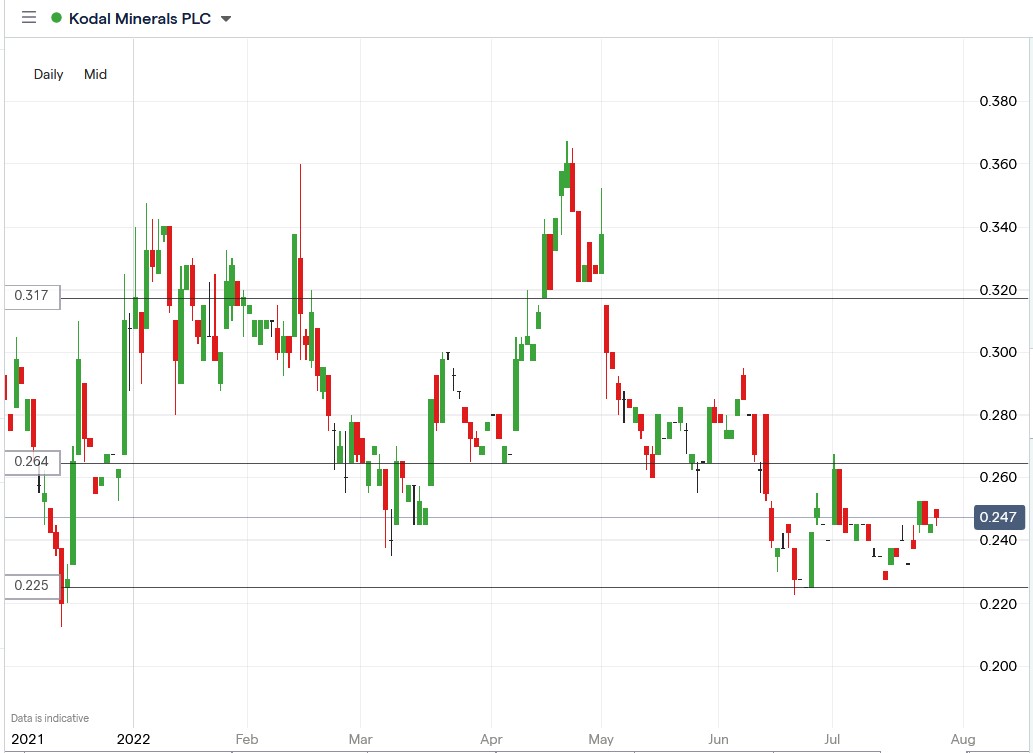Select the blue 0.247 current price tag
The image size is (1033, 753).
[x=997, y=517]
